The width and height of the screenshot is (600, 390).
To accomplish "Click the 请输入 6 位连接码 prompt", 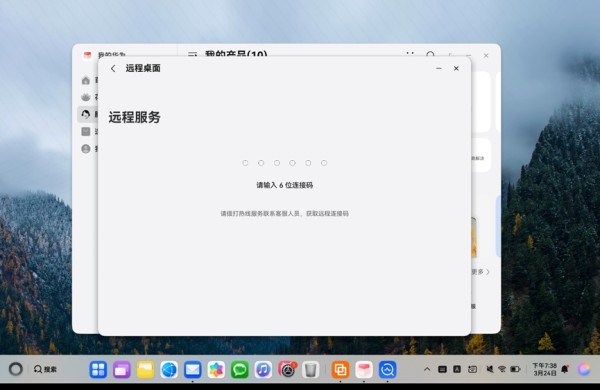I will (x=284, y=185).
